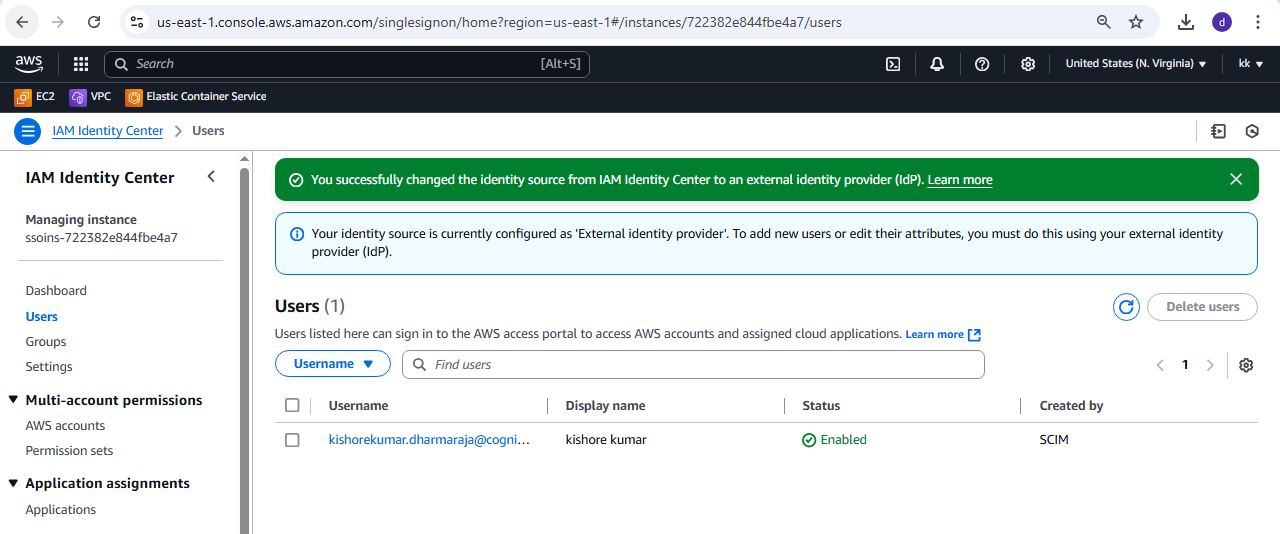Screen dimensions: 1280x534
Task: Open the United States (N. Virginia) region dropdown
Action: [x=1136, y=64]
